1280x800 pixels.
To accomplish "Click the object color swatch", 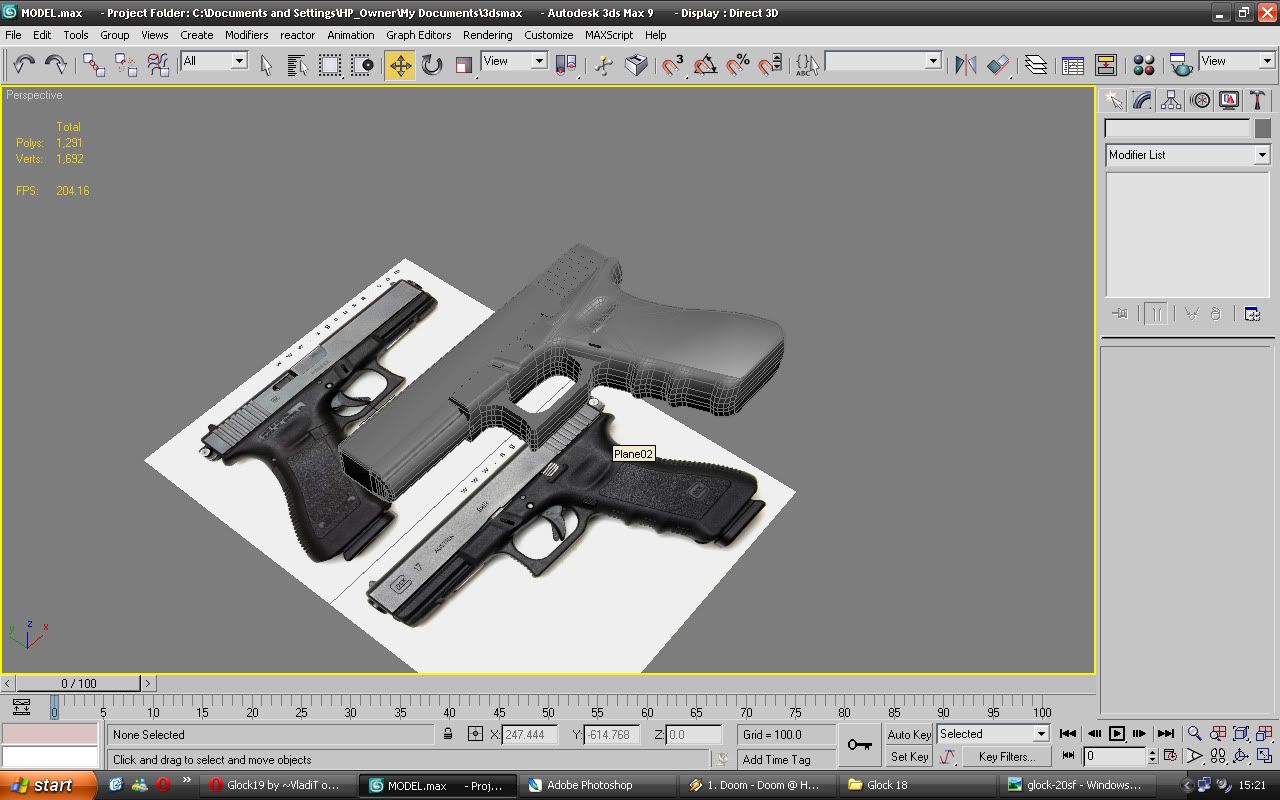I will coord(1262,128).
